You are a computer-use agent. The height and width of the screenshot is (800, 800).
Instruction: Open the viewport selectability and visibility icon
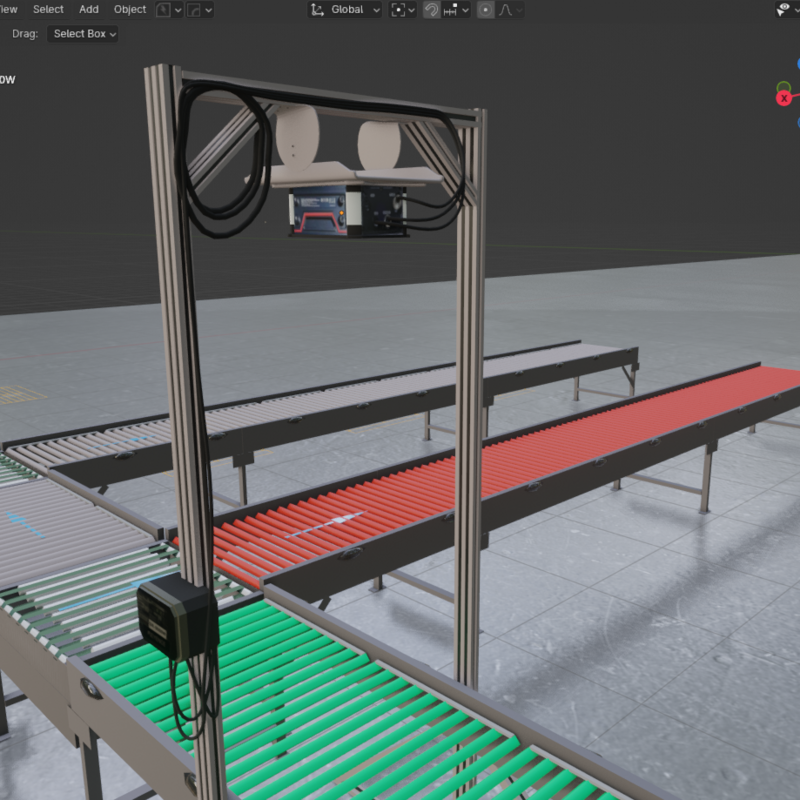[786, 10]
